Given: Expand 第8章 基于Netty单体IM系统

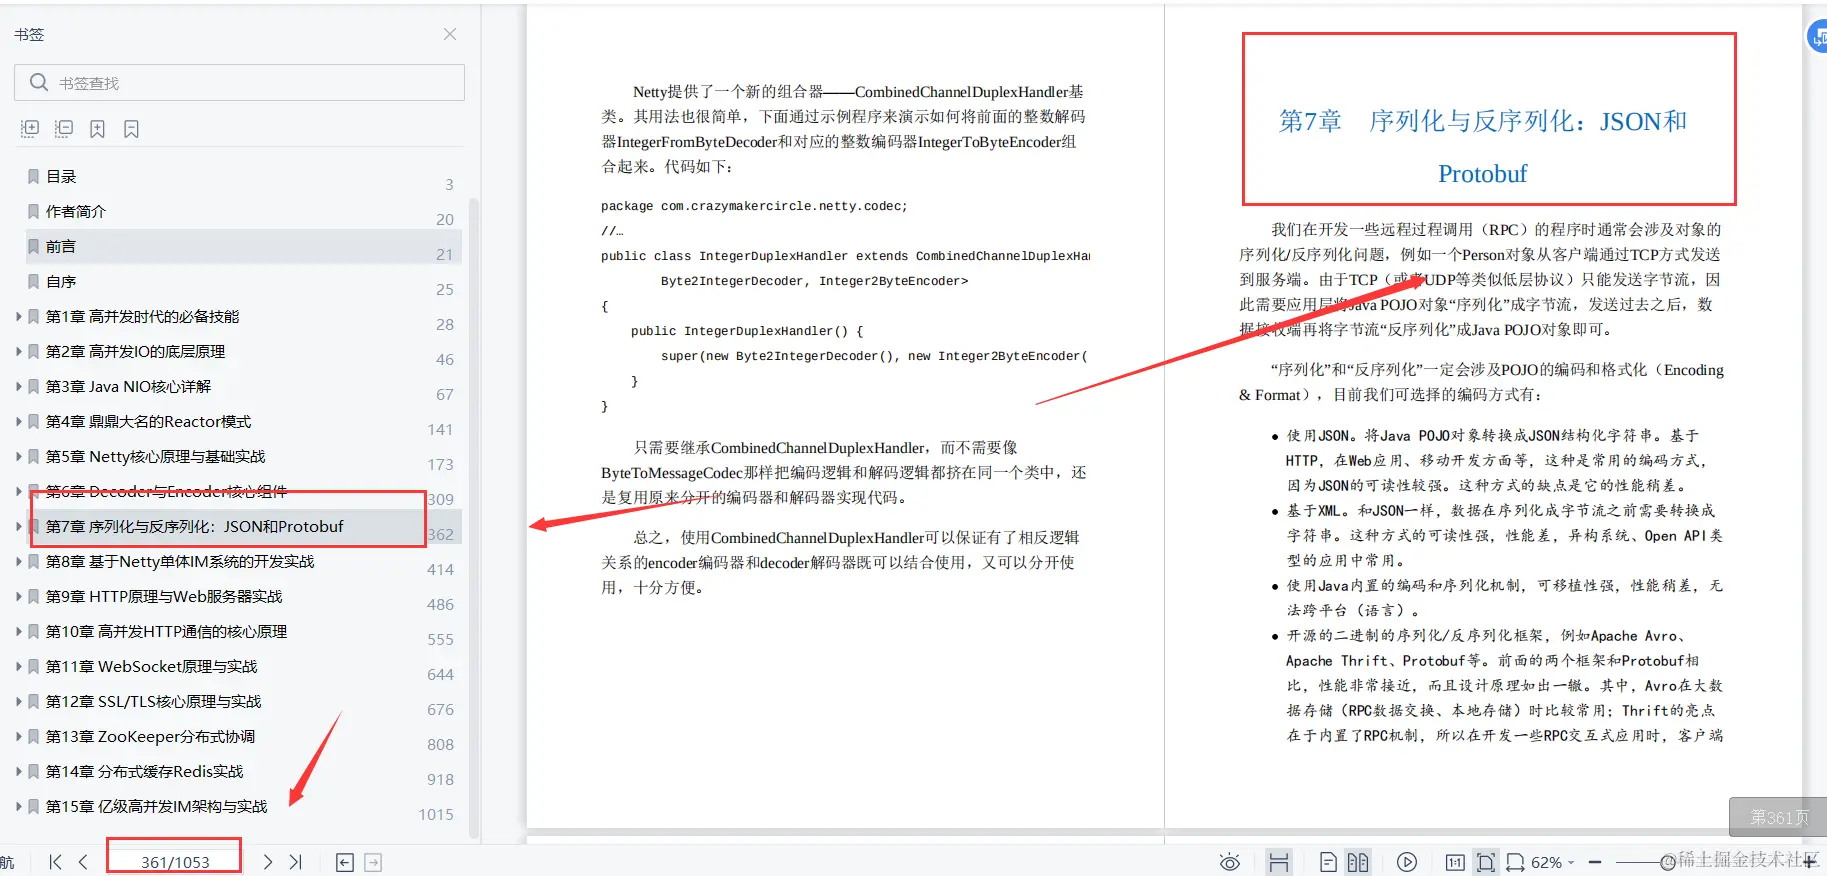Looking at the screenshot, I should [x=18, y=561].
